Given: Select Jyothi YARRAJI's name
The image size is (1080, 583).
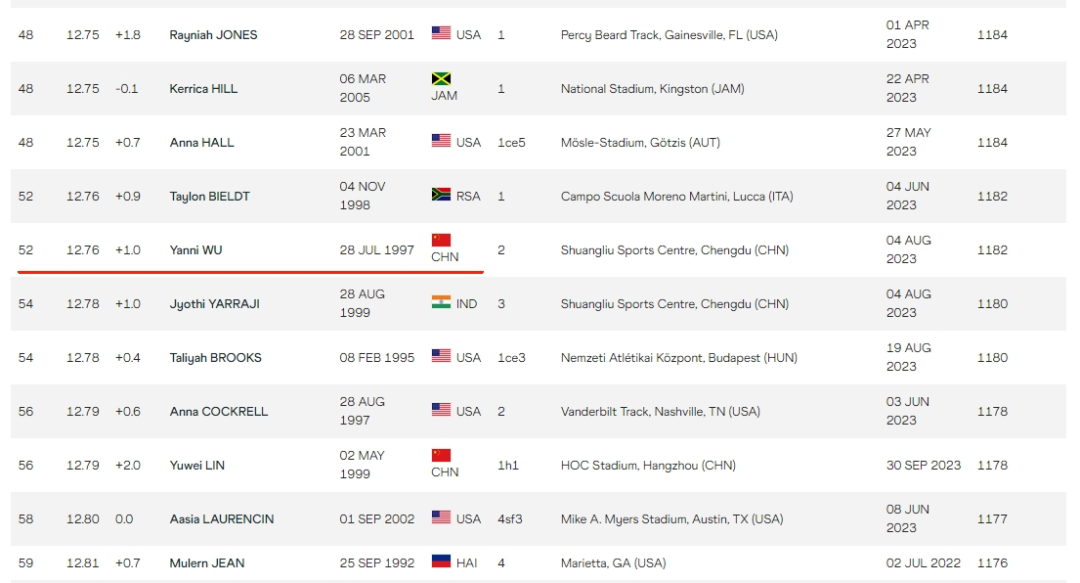Looking at the screenshot, I should (214, 304).
